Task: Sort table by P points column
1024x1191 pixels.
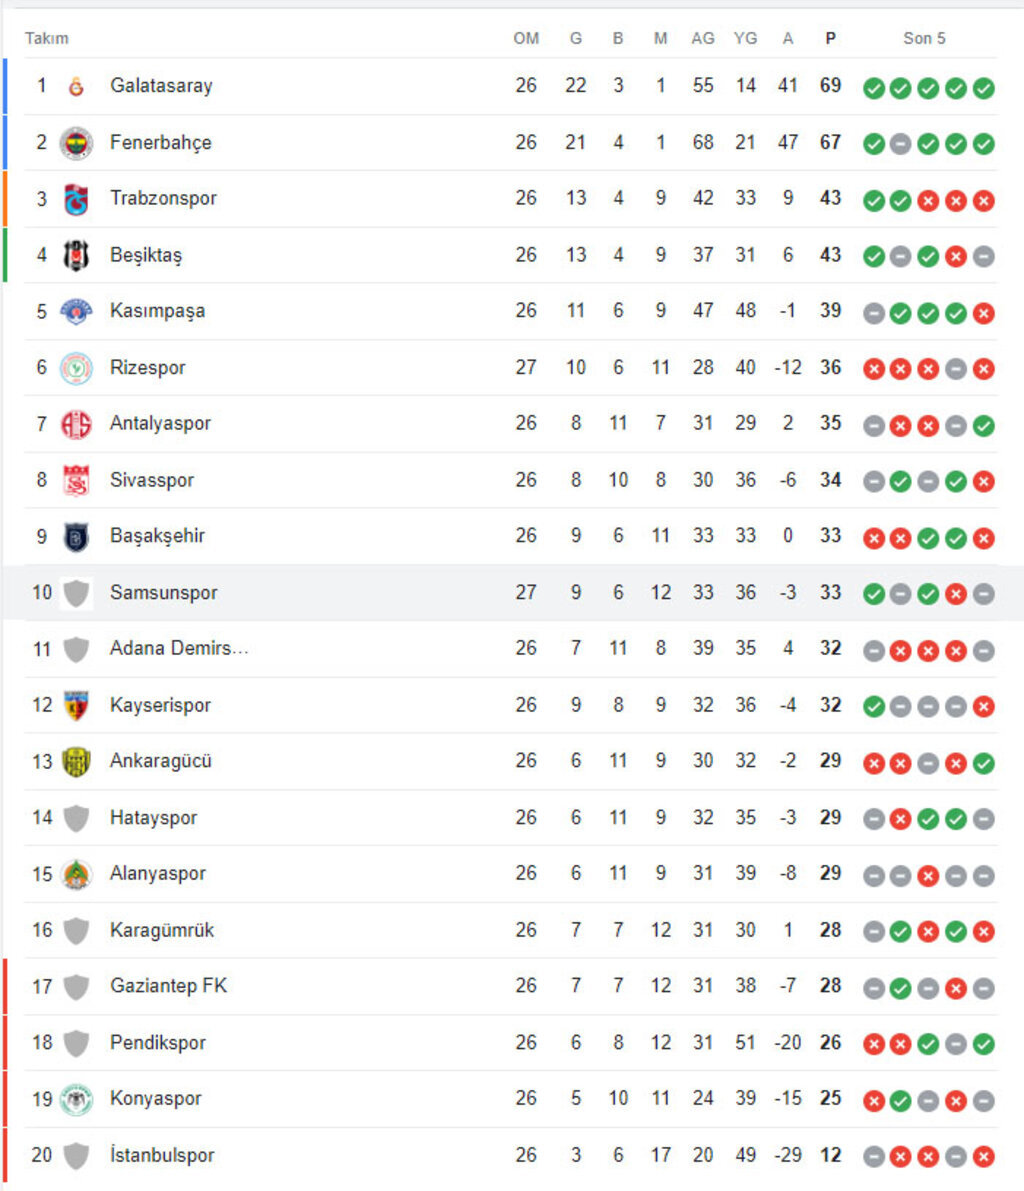Action: click(x=830, y=38)
